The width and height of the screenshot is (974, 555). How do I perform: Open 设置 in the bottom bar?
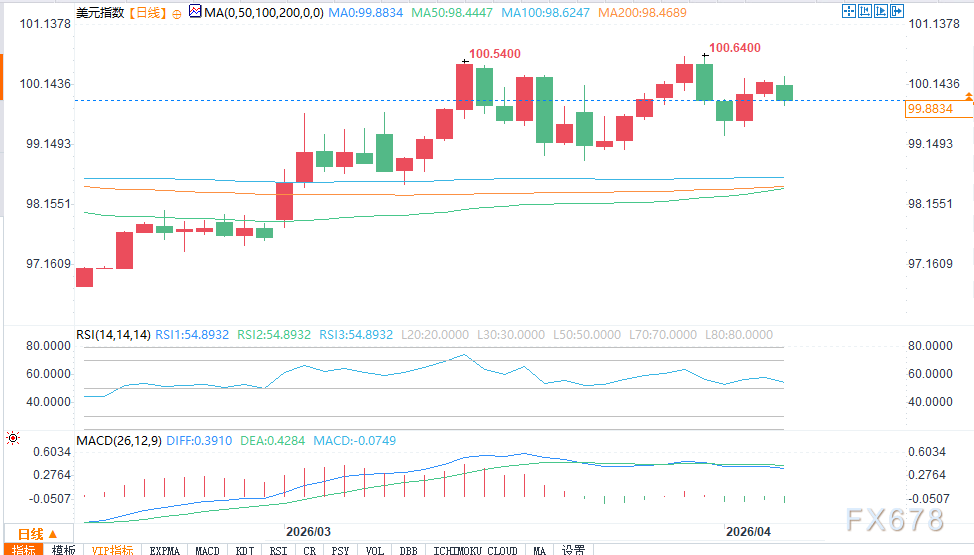(573, 549)
